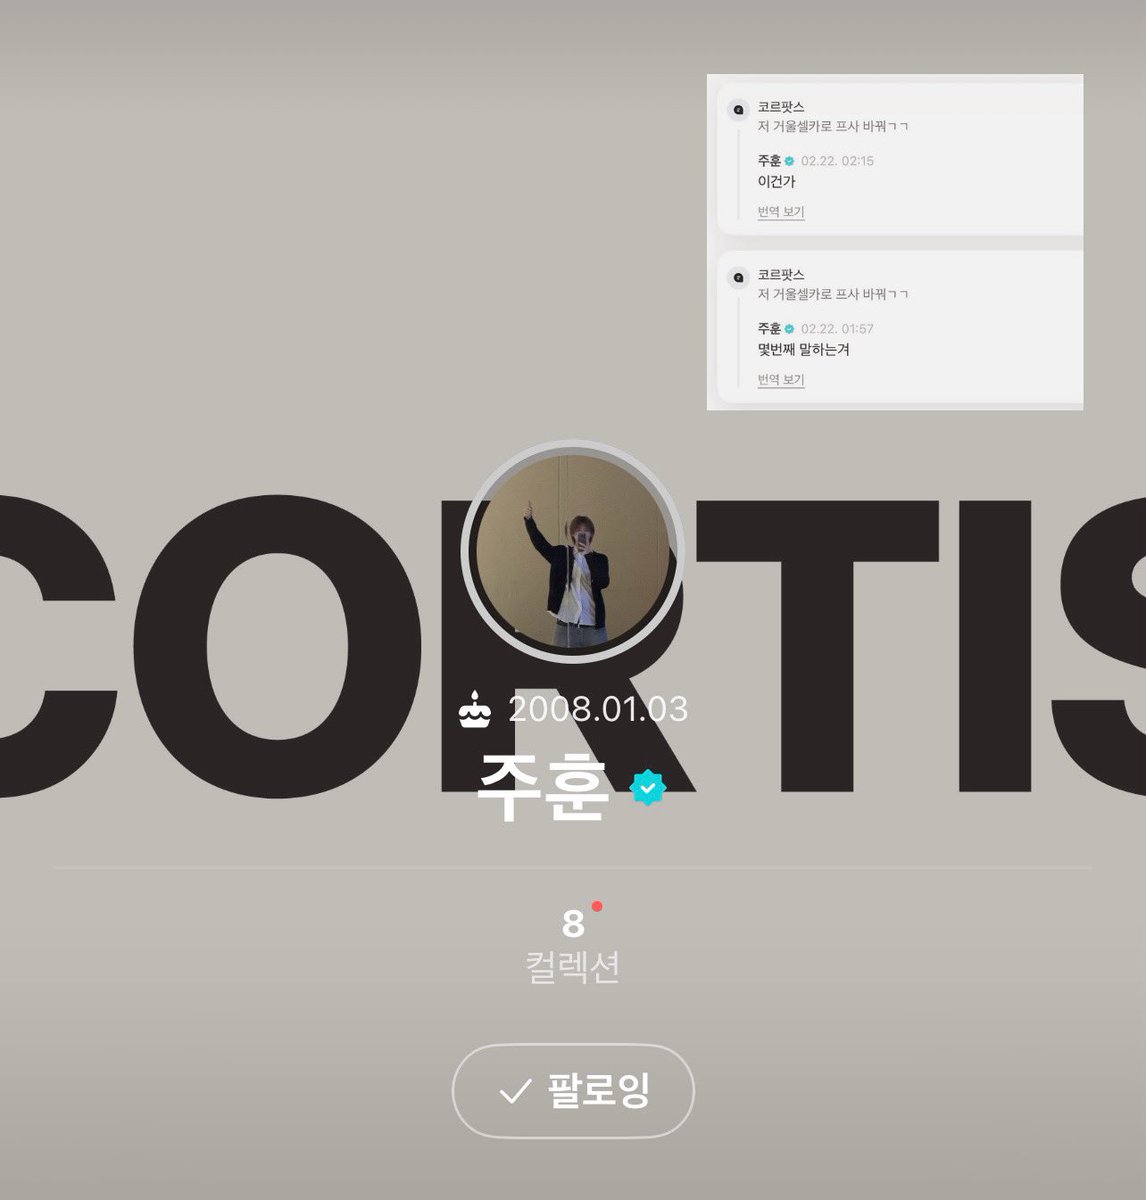
Task: Click the 02.22. 01:57 timestamp
Action: [838, 329]
